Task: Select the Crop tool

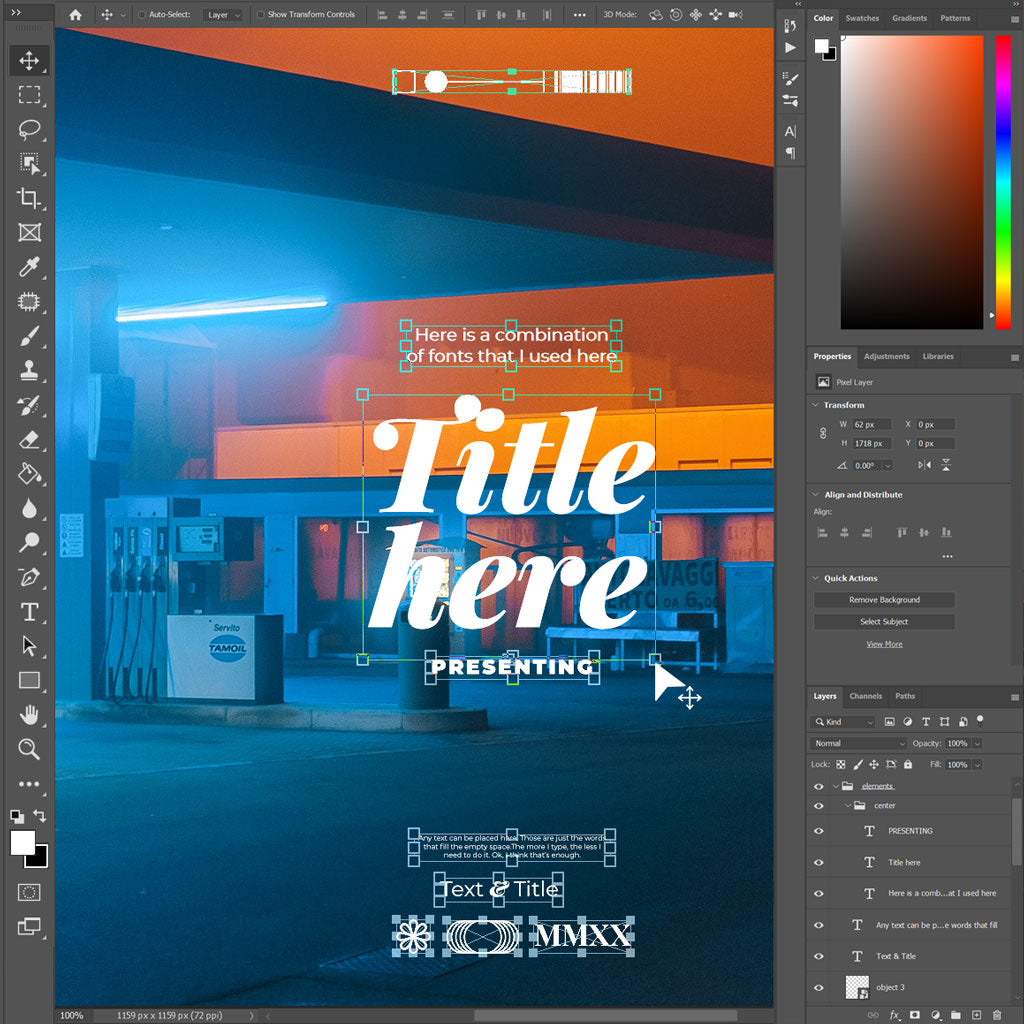Action: [x=29, y=198]
